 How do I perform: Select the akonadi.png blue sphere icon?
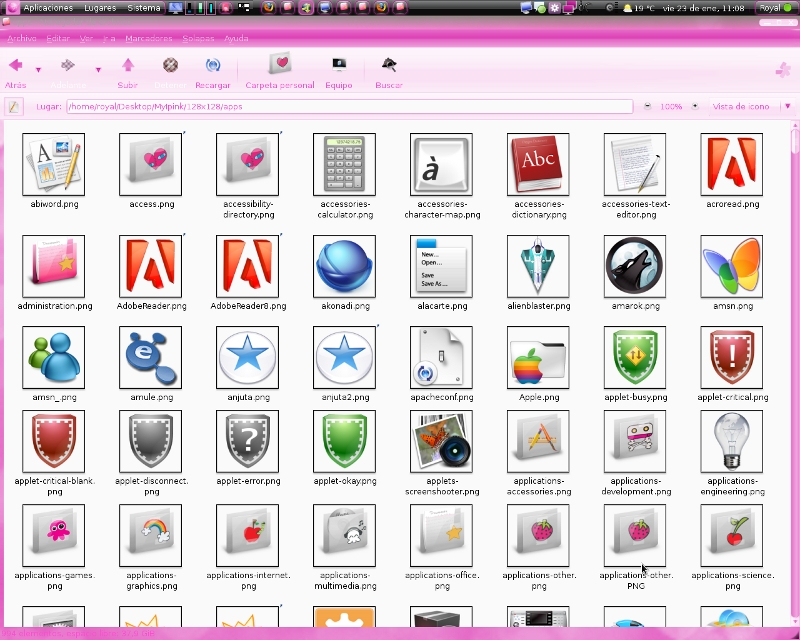[344, 266]
